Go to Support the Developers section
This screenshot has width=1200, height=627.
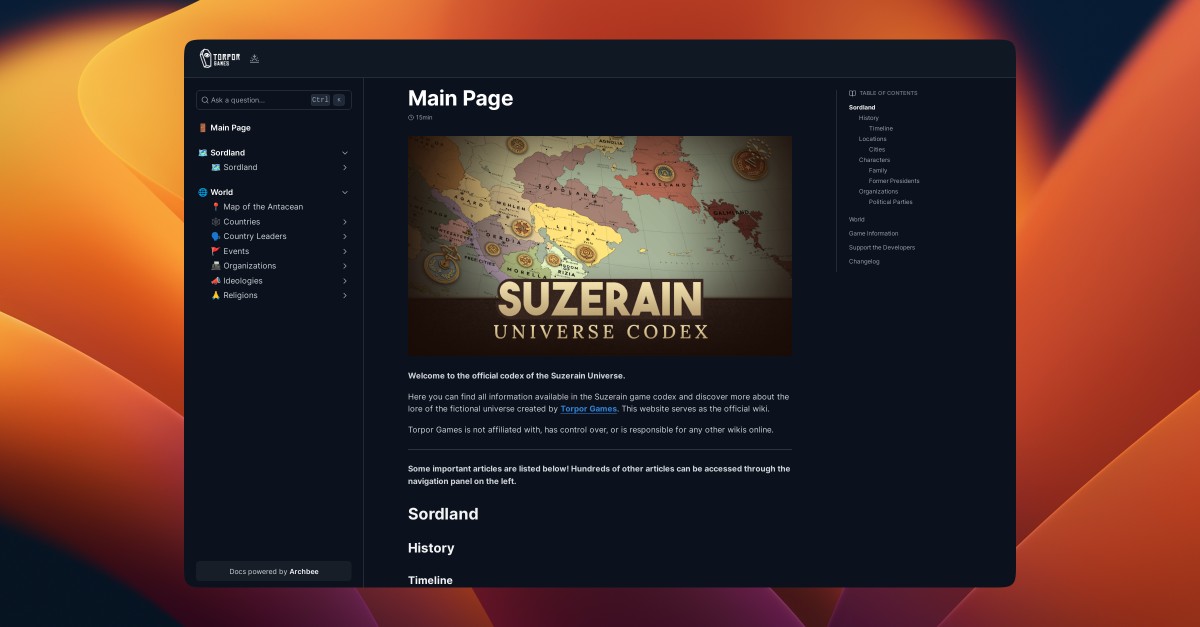point(882,247)
